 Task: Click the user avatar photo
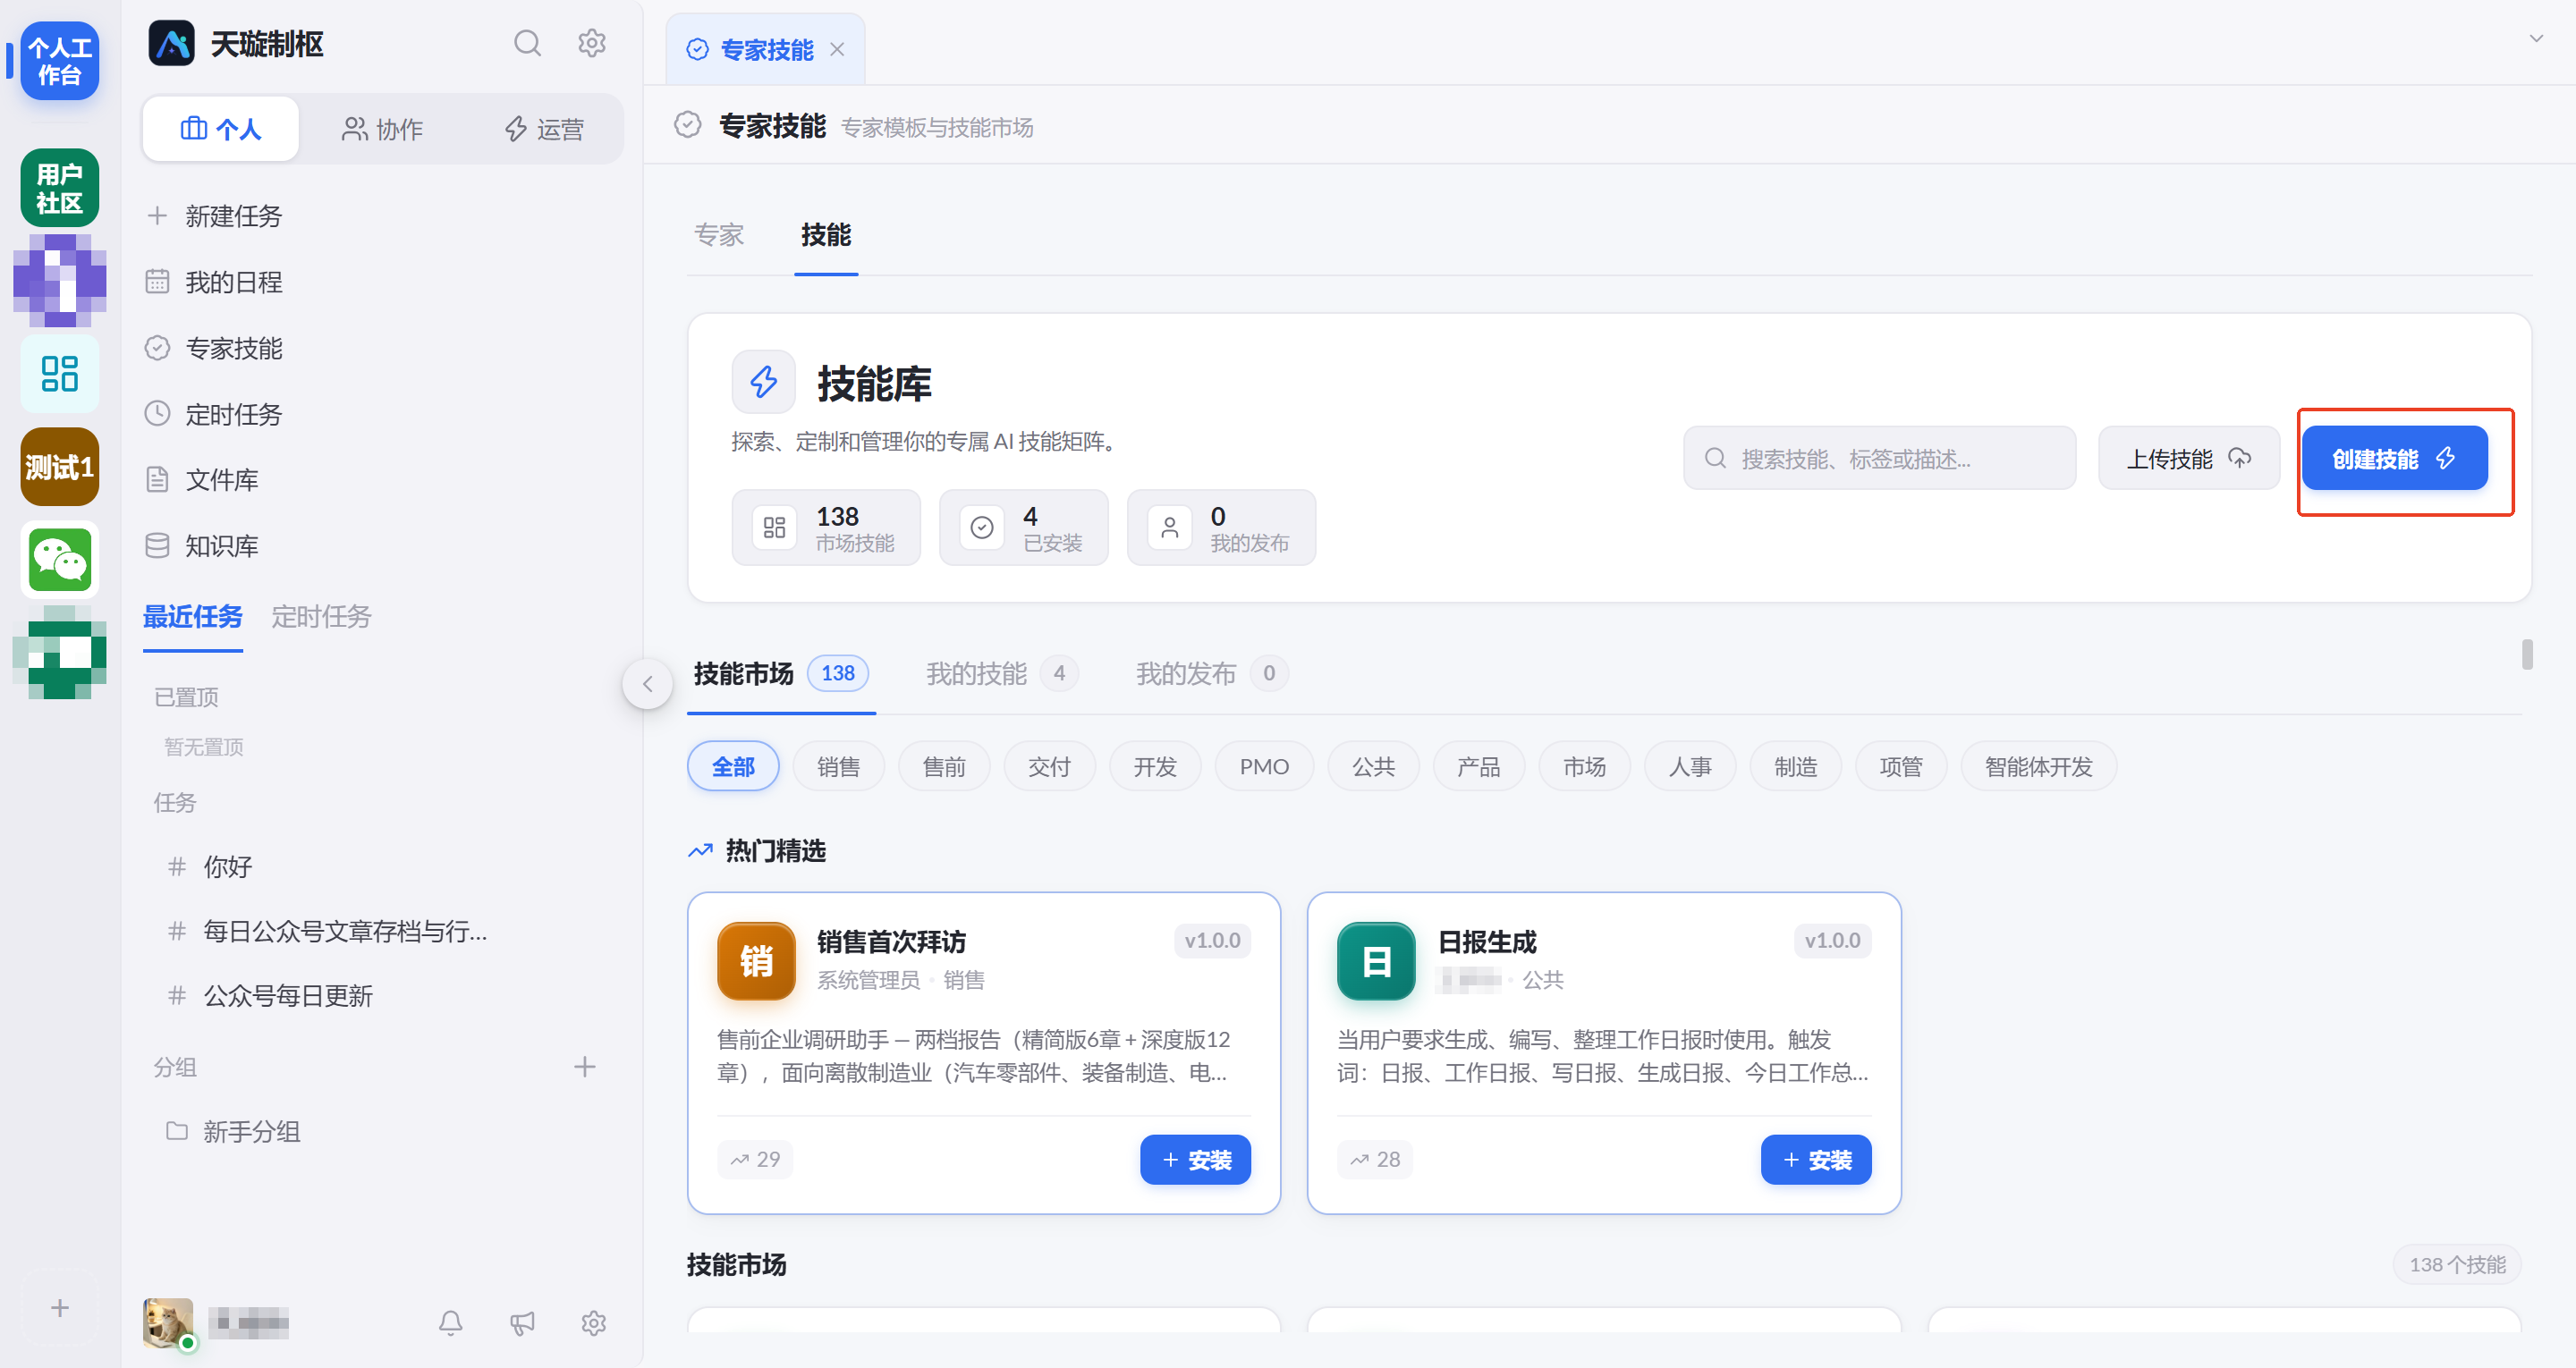click(168, 1323)
